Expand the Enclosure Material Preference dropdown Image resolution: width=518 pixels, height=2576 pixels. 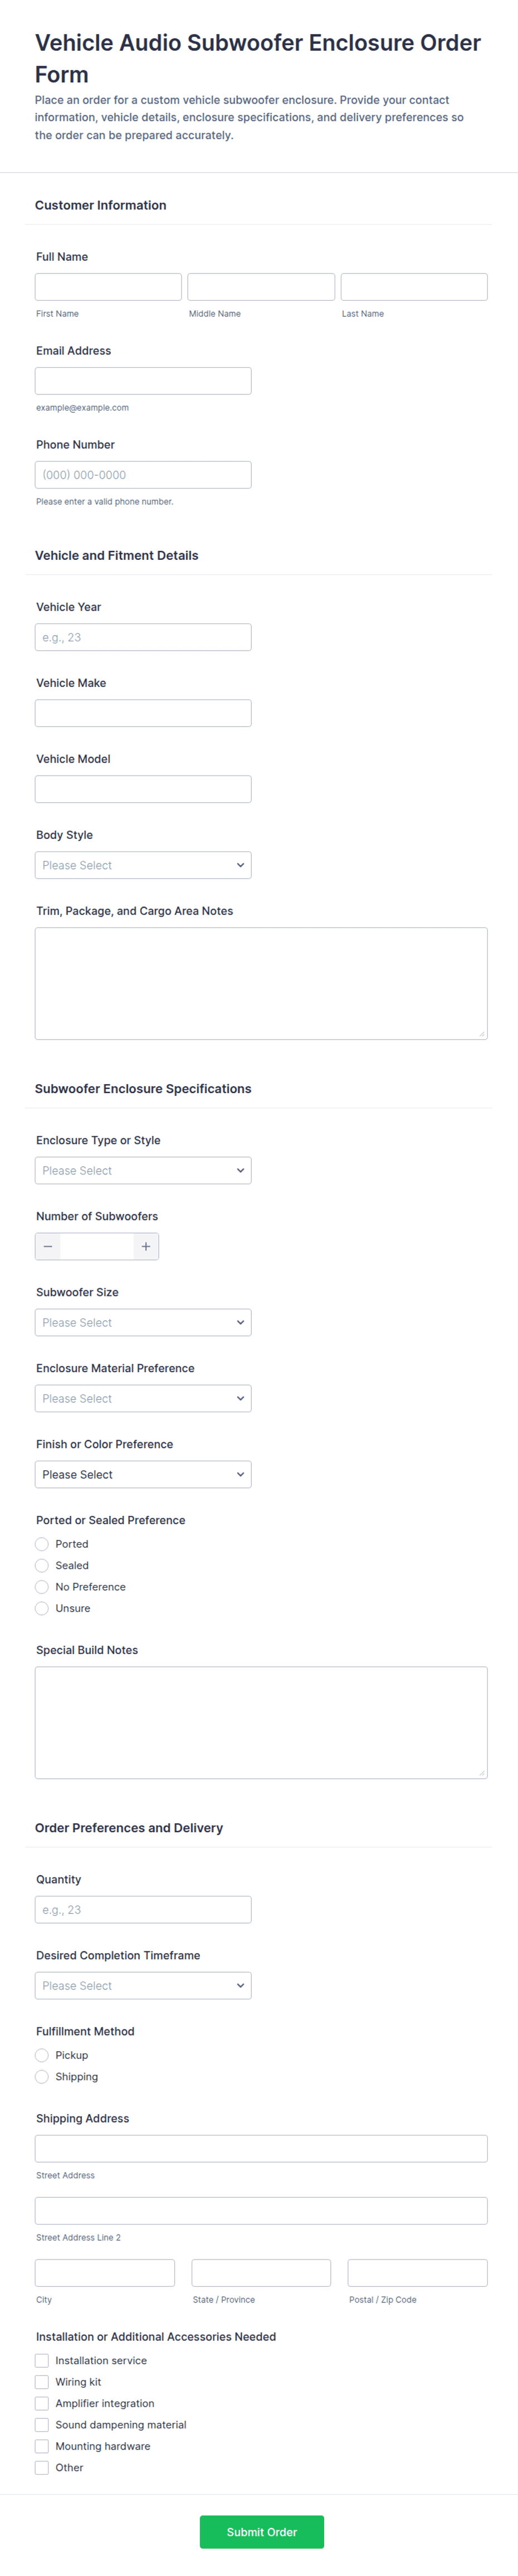[143, 1398]
